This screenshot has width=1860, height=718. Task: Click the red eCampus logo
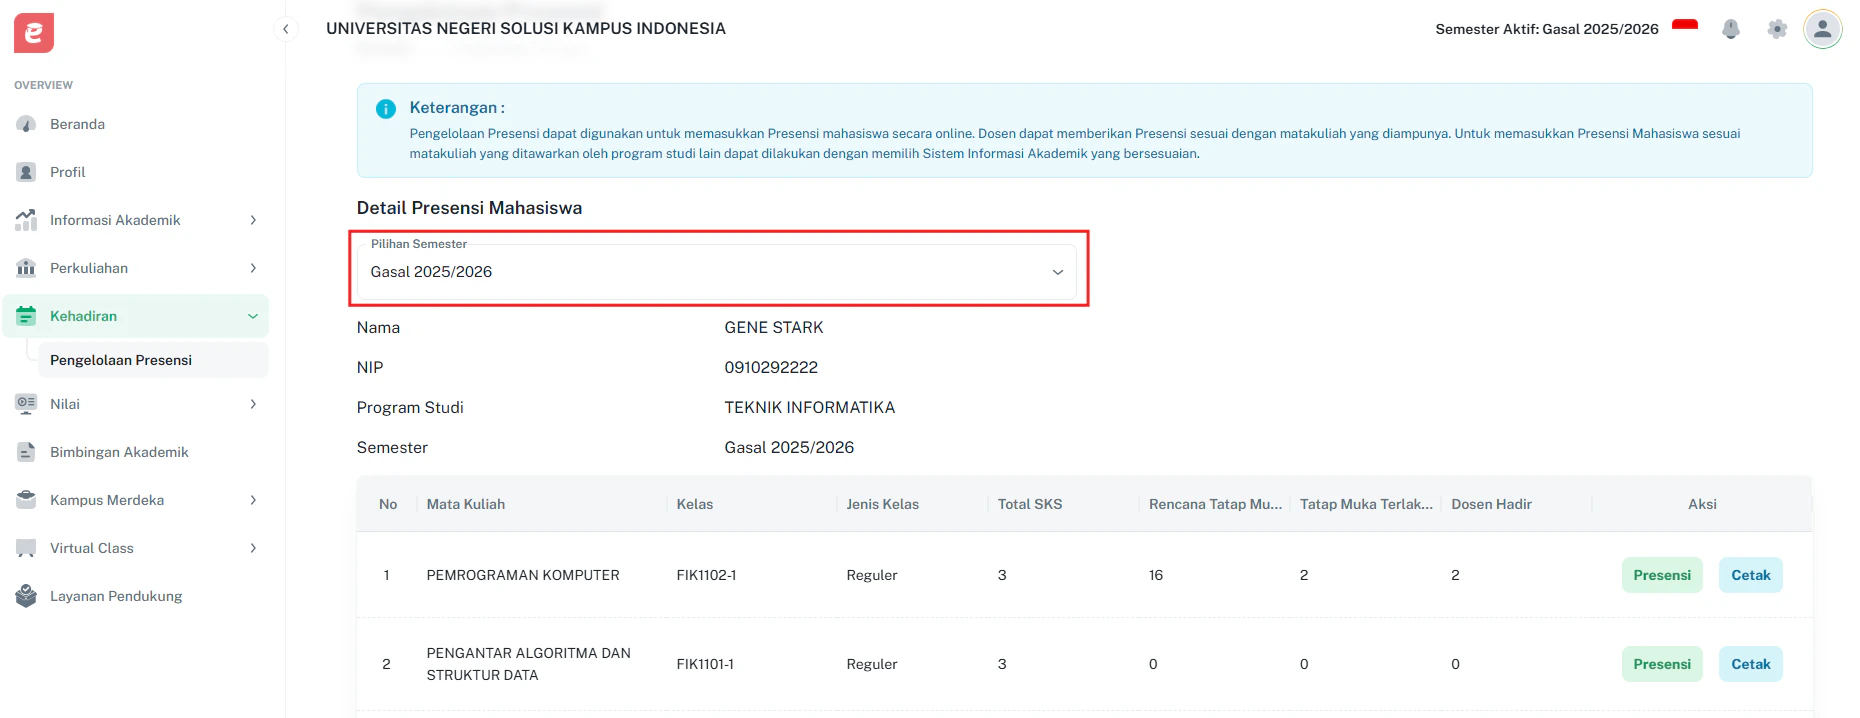coord(34,33)
